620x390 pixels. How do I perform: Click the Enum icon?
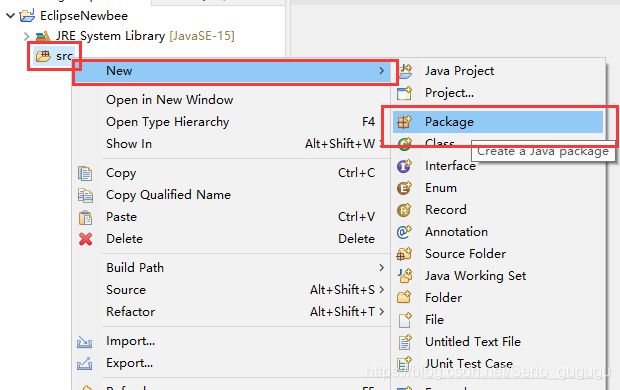pyautogui.click(x=404, y=188)
